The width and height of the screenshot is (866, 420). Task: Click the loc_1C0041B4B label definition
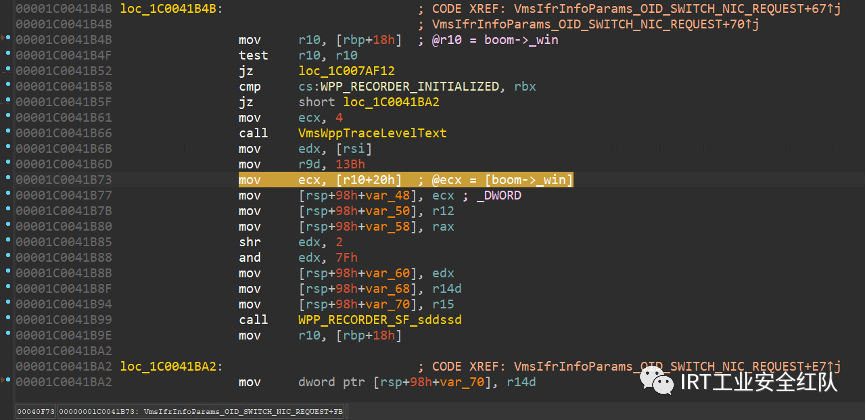pyautogui.click(x=172, y=9)
